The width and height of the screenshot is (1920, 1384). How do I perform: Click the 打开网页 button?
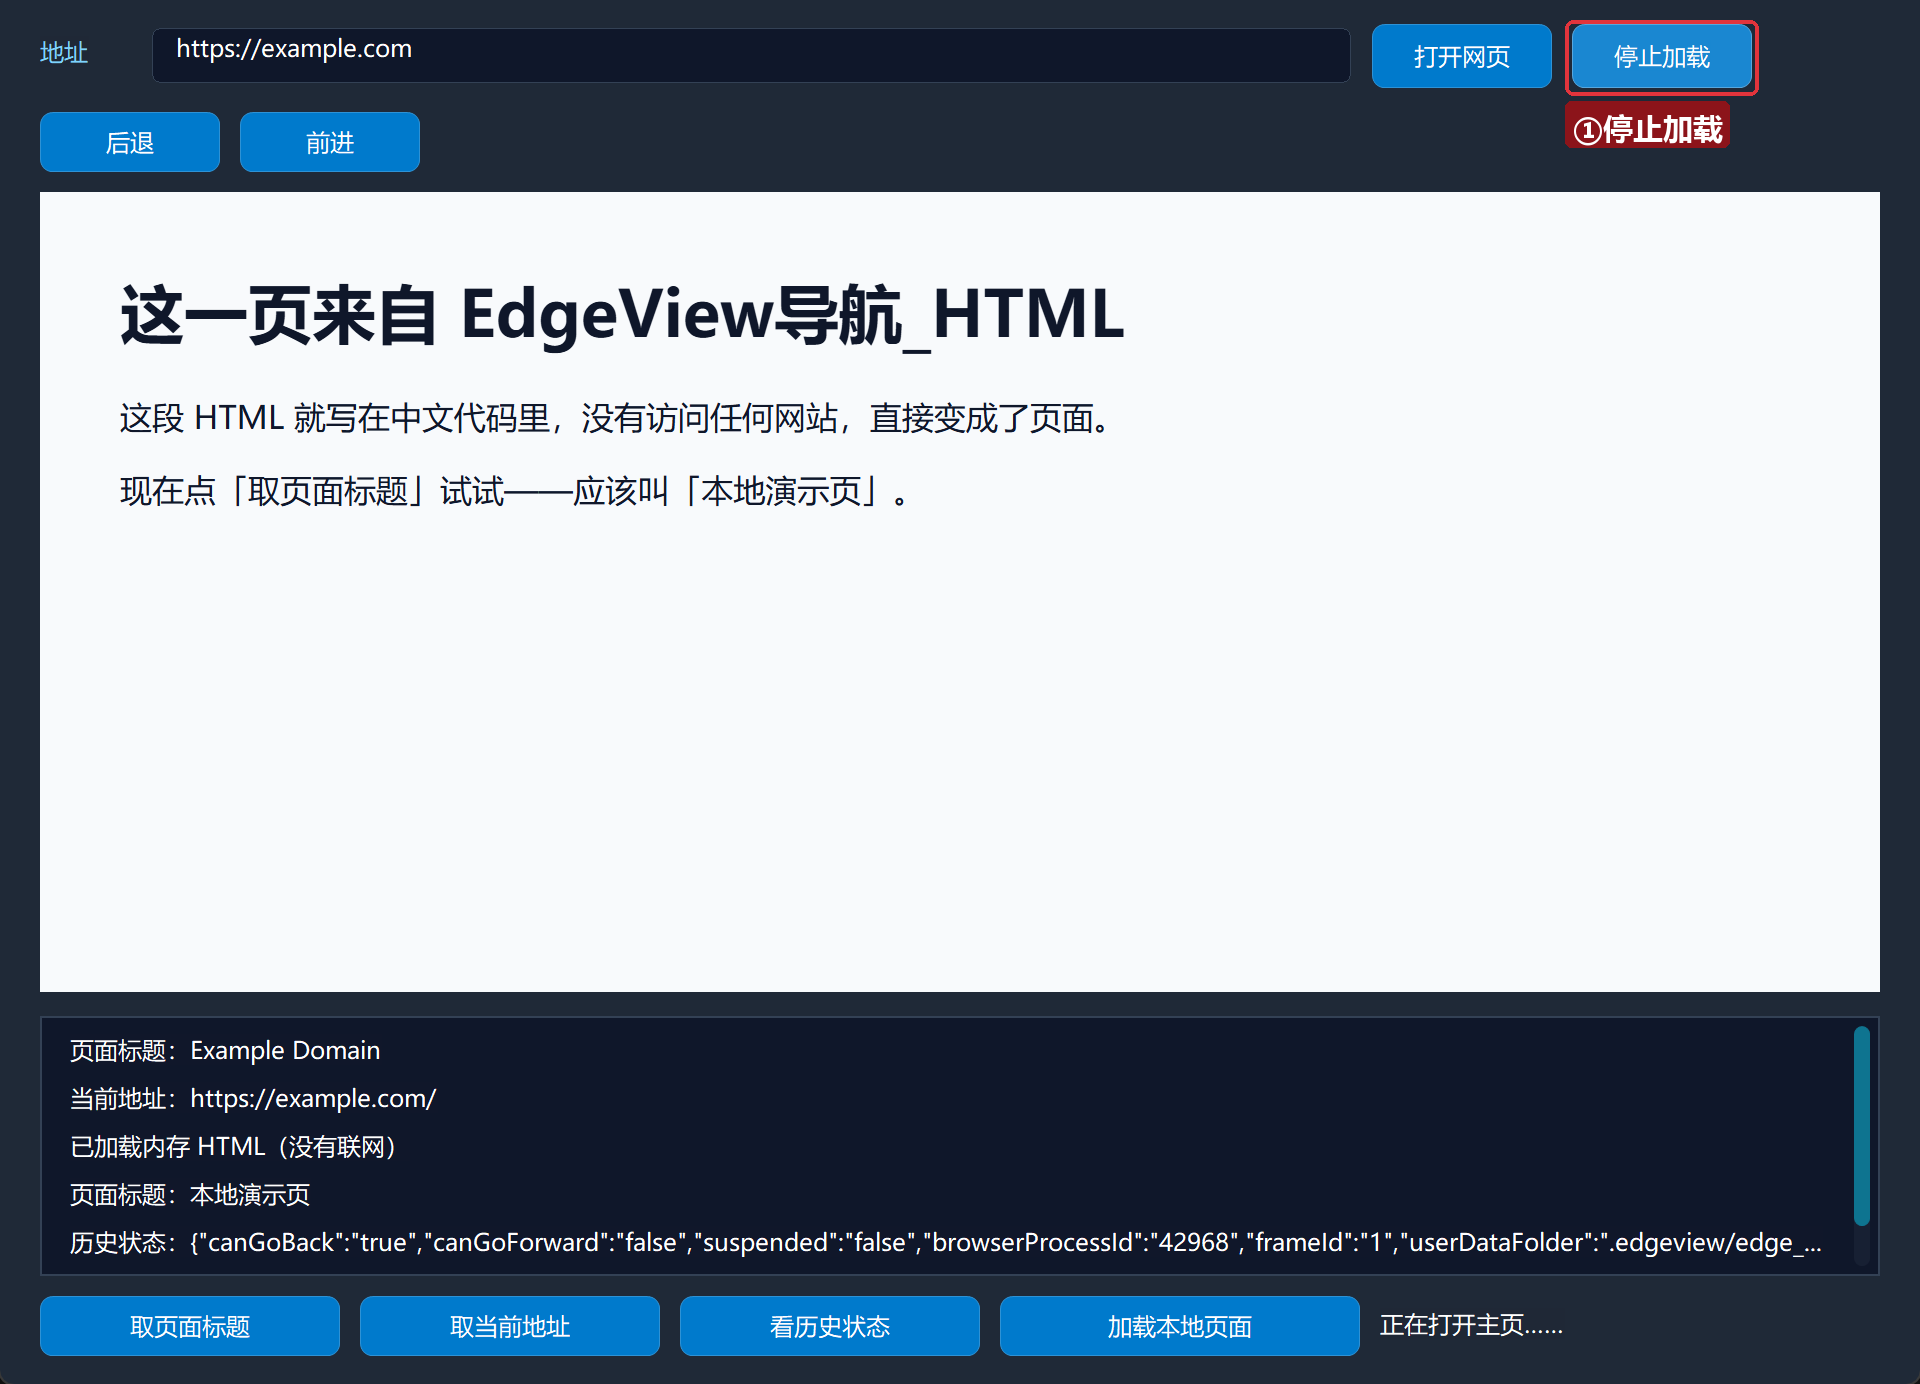1461,56
